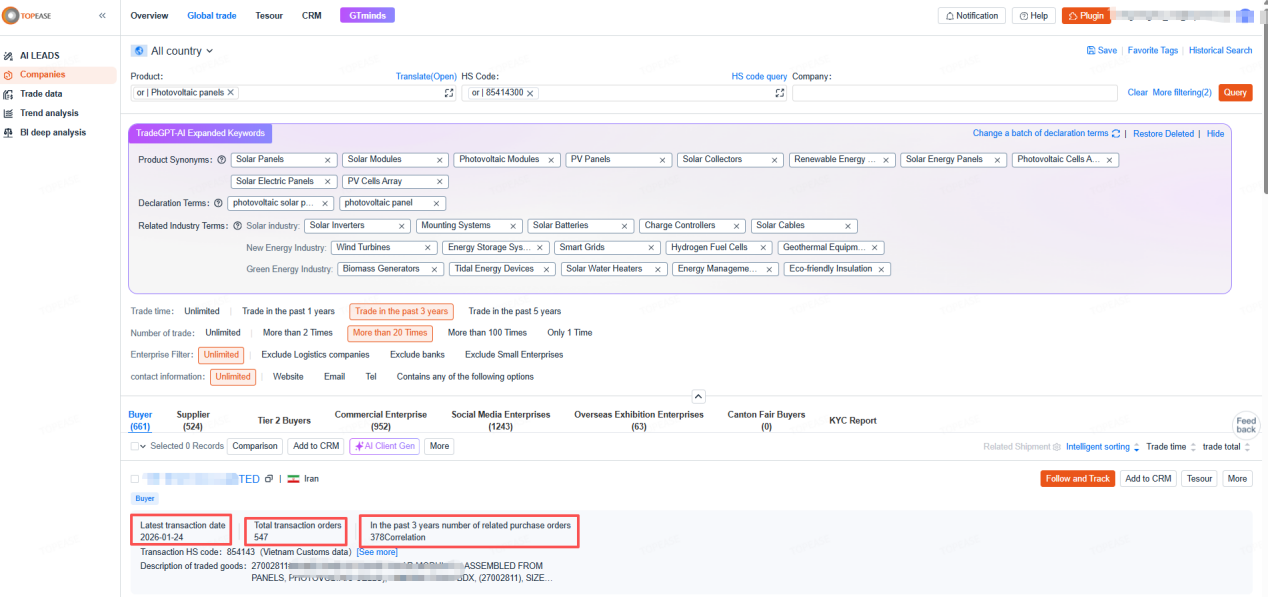This screenshot has width=1268, height=597.
Task: Click the Follow and Track button for the buyer
Action: (1077, 478)
